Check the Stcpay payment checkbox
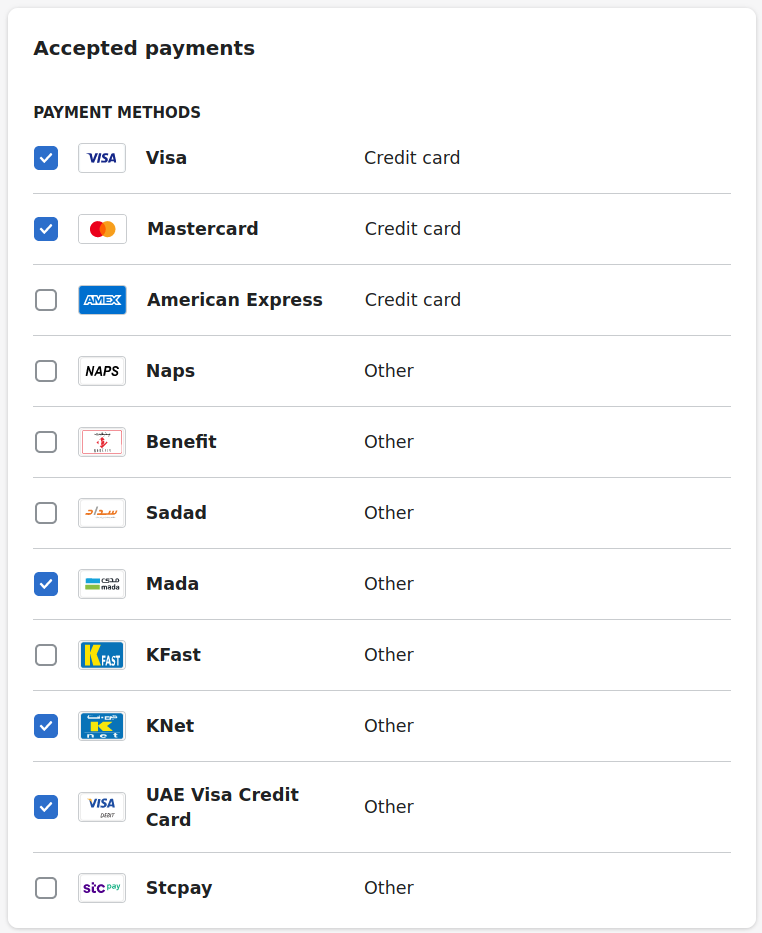 (46, 888)
